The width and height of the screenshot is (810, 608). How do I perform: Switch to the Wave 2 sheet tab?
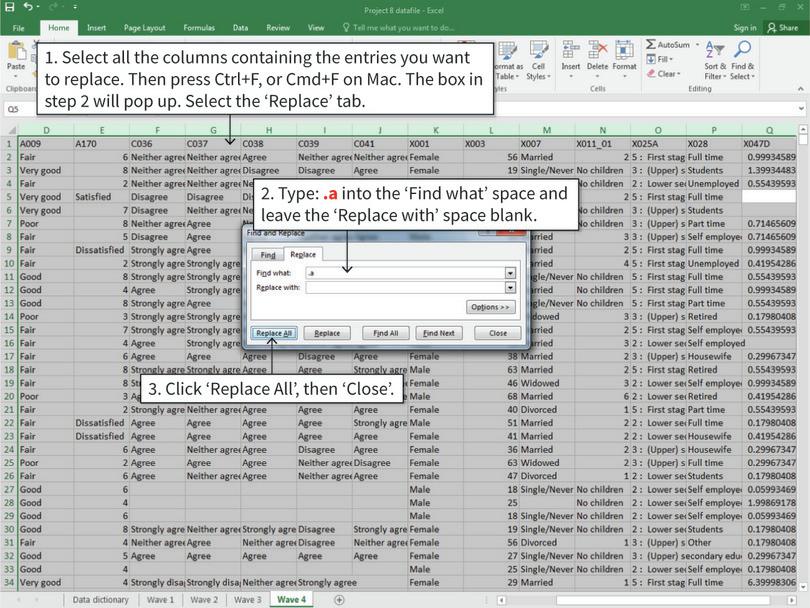pos(206,600)
